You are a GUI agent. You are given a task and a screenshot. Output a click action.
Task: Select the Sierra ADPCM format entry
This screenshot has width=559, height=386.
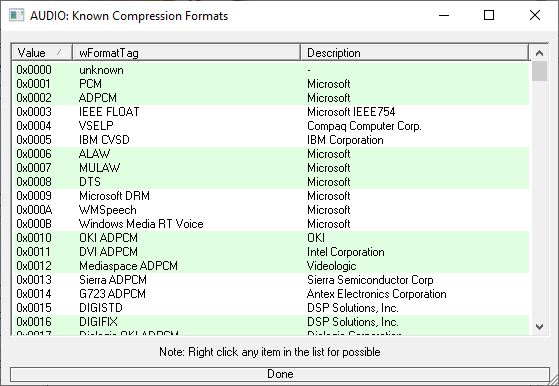click(113, 280)
